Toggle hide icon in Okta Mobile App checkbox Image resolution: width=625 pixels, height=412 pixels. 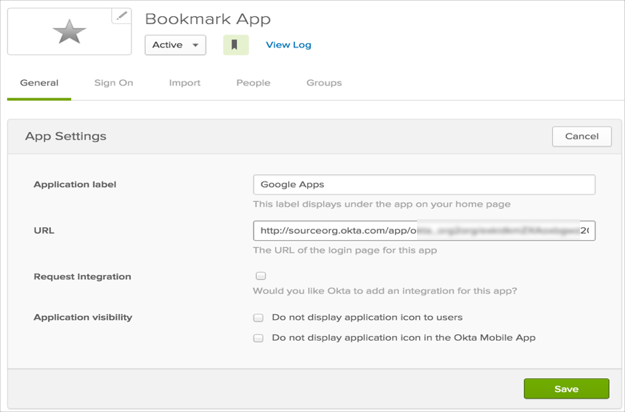(x=259, y=338)
